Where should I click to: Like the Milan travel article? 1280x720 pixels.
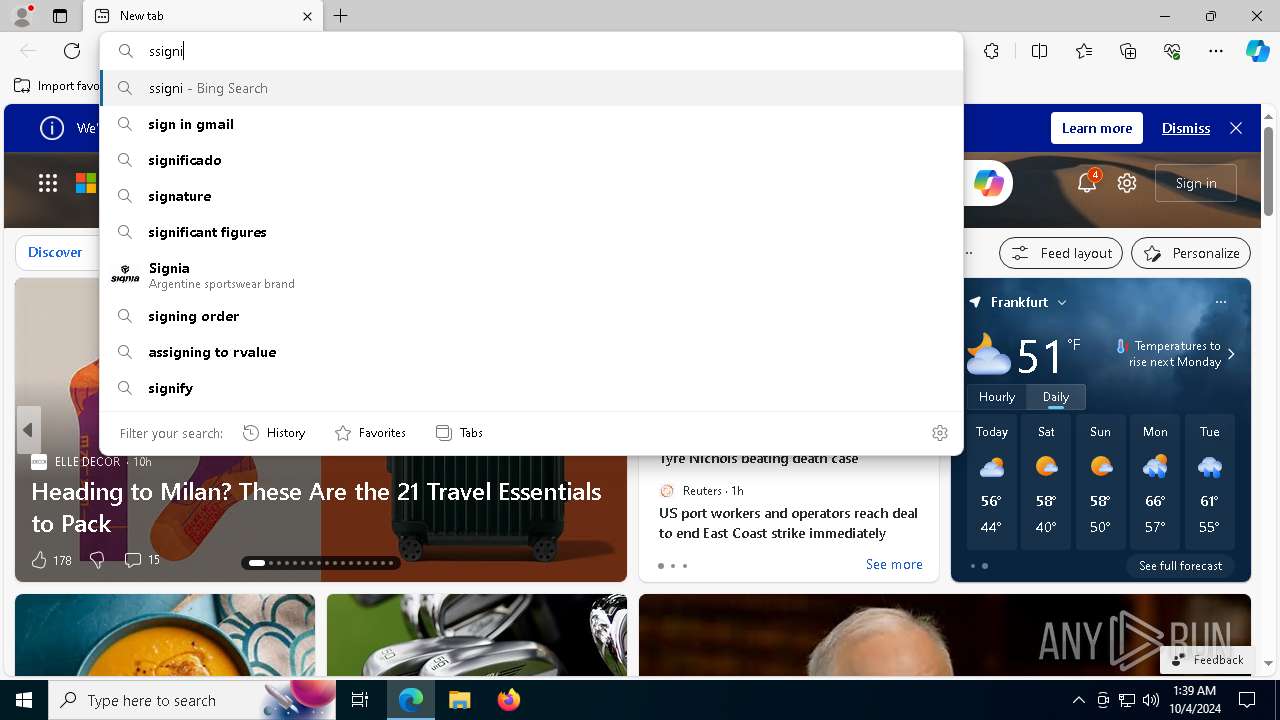coord(50,560)
